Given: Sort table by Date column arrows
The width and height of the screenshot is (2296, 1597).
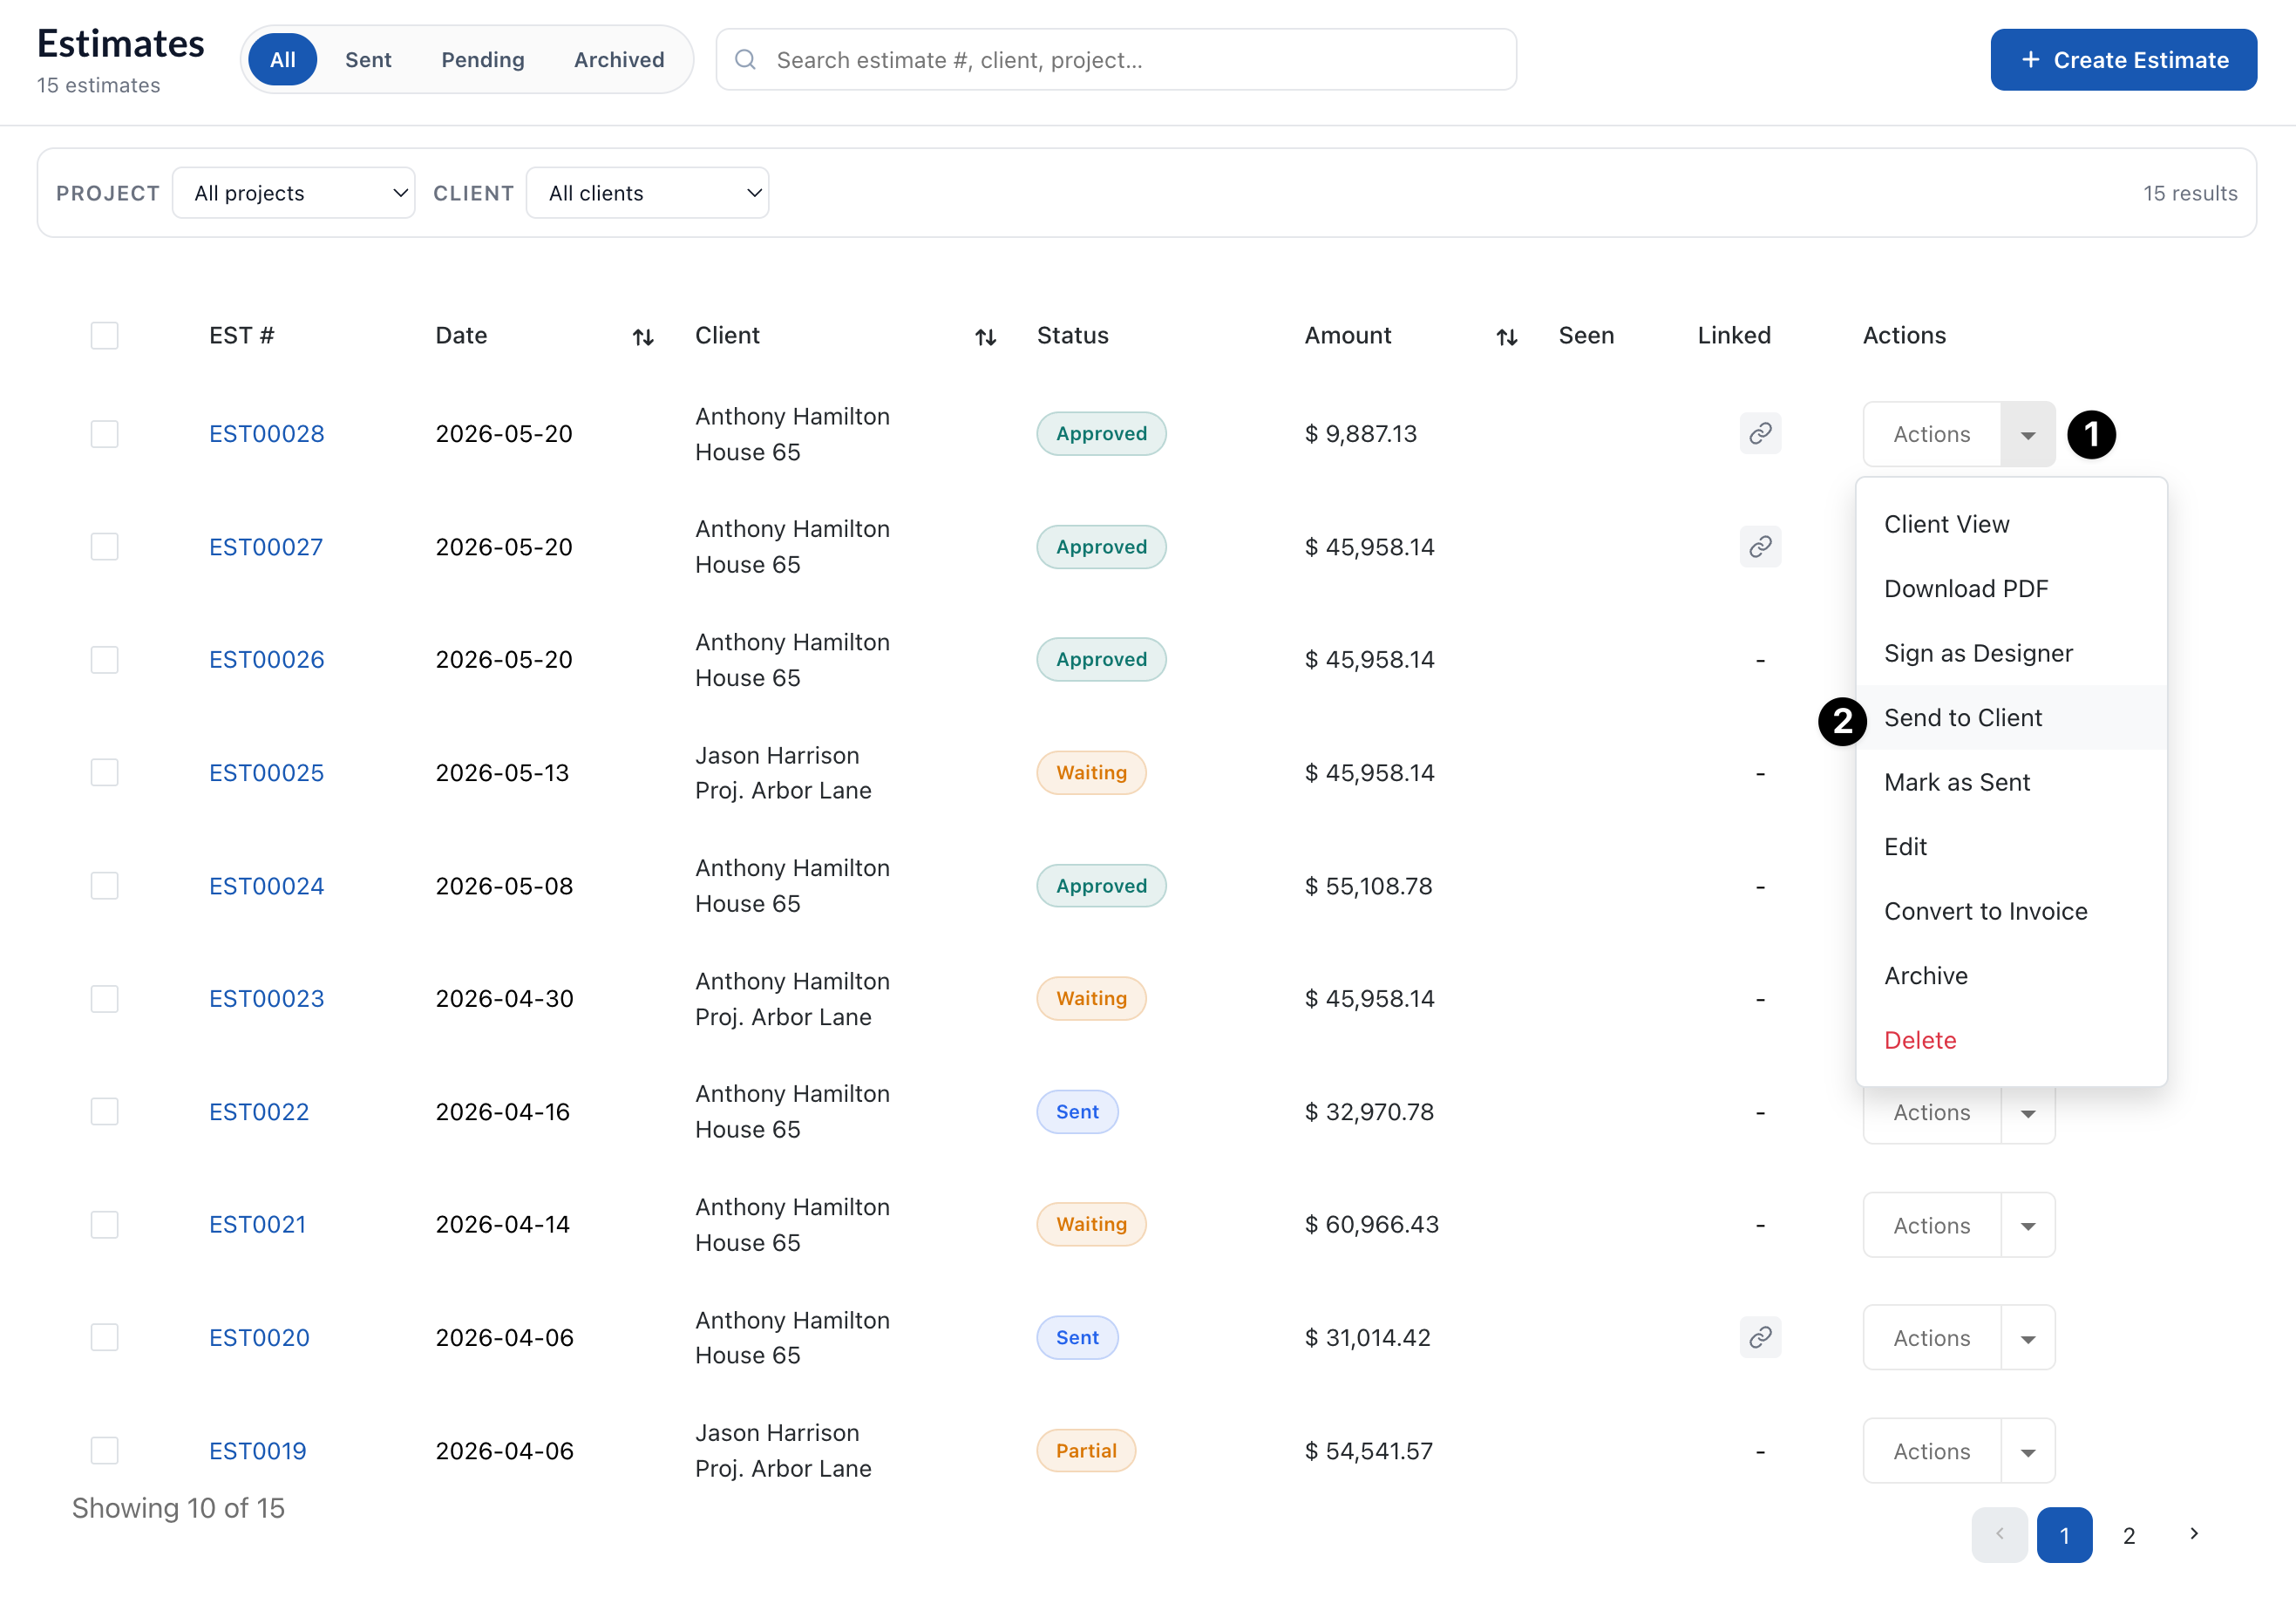Looking at the screenshot, I should tap(643, 337).
